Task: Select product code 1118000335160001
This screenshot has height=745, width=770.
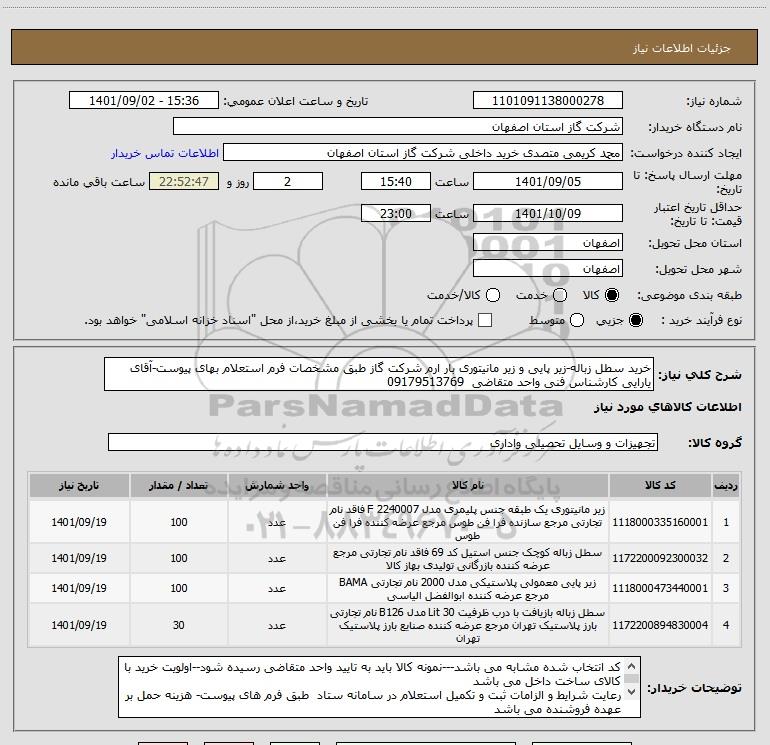Action: 660,522
